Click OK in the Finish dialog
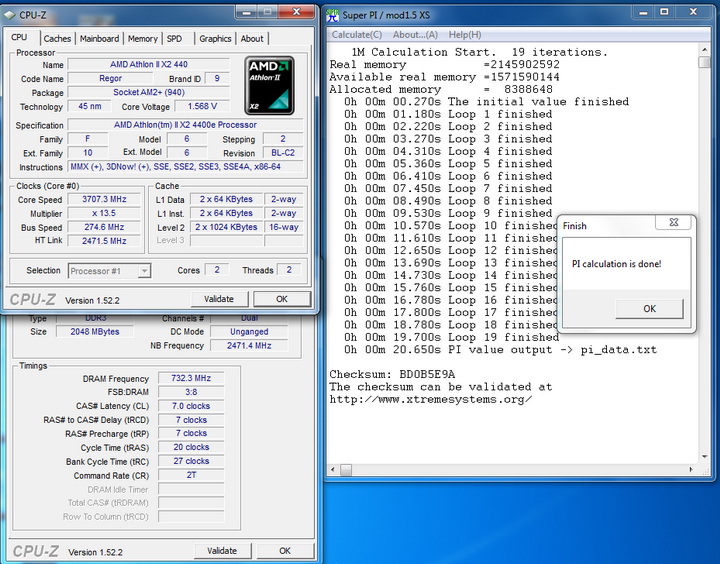This screenshot has width=720, height=564. click(x=649, y=309)
